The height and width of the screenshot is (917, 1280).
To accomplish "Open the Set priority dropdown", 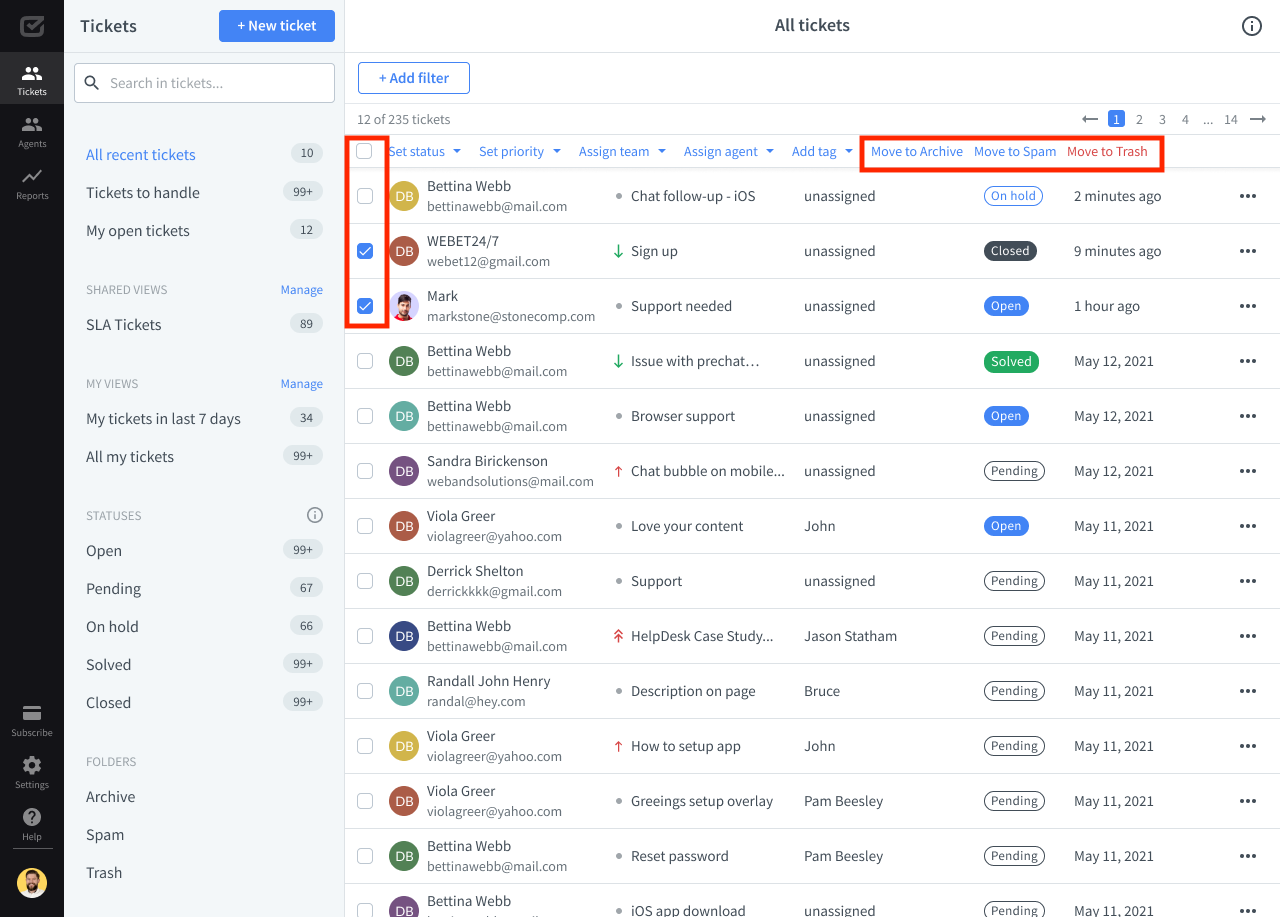I will pos(519,152).
